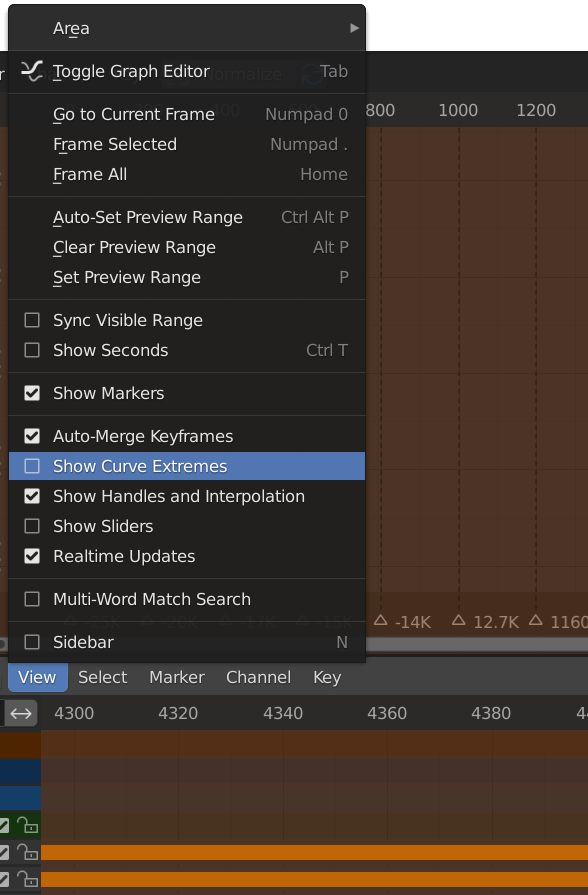The width and height of the screenshot is (588, 895).
Task: Click frame 1000 on graph ruler
Action: (x=458, y=110)
